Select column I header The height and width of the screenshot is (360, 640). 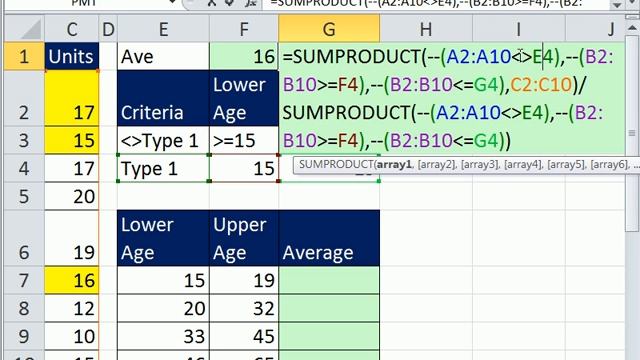click(519, 29)
